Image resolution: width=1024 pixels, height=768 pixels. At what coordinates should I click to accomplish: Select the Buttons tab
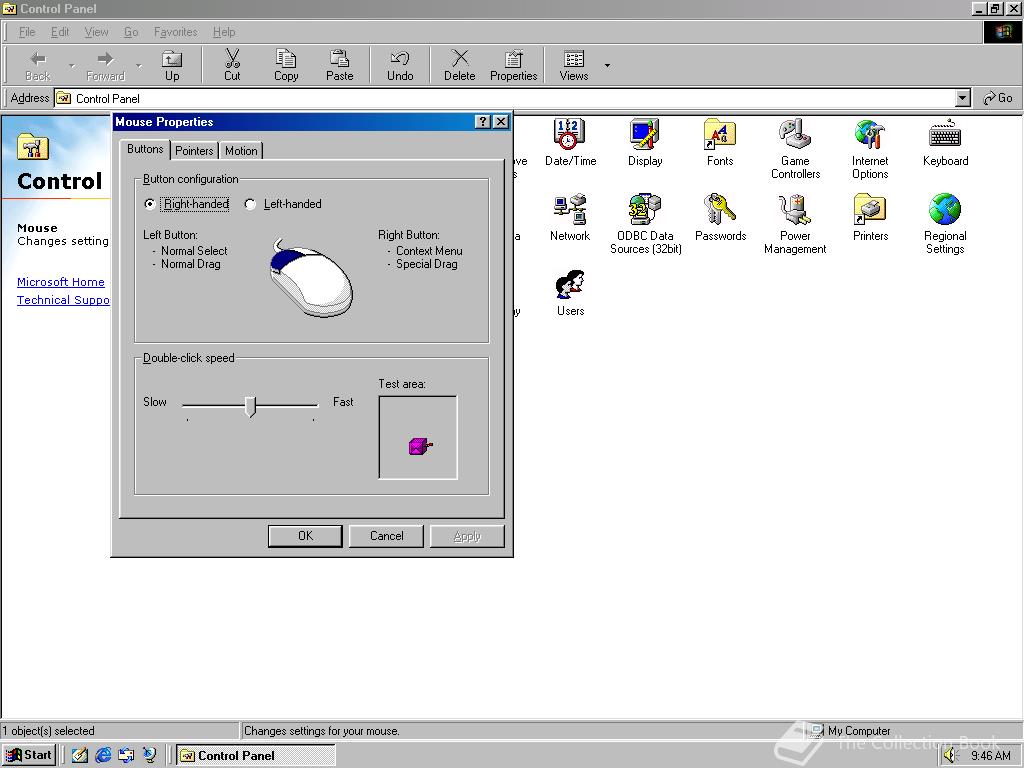145,149
